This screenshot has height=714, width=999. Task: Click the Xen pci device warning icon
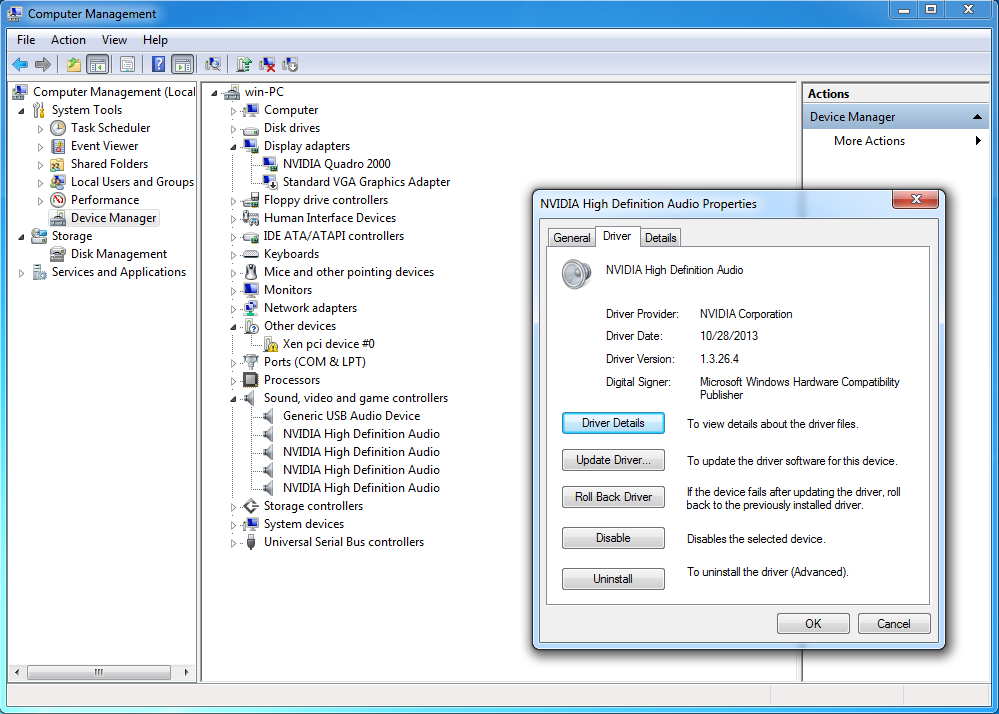click(x=270, y=344)
